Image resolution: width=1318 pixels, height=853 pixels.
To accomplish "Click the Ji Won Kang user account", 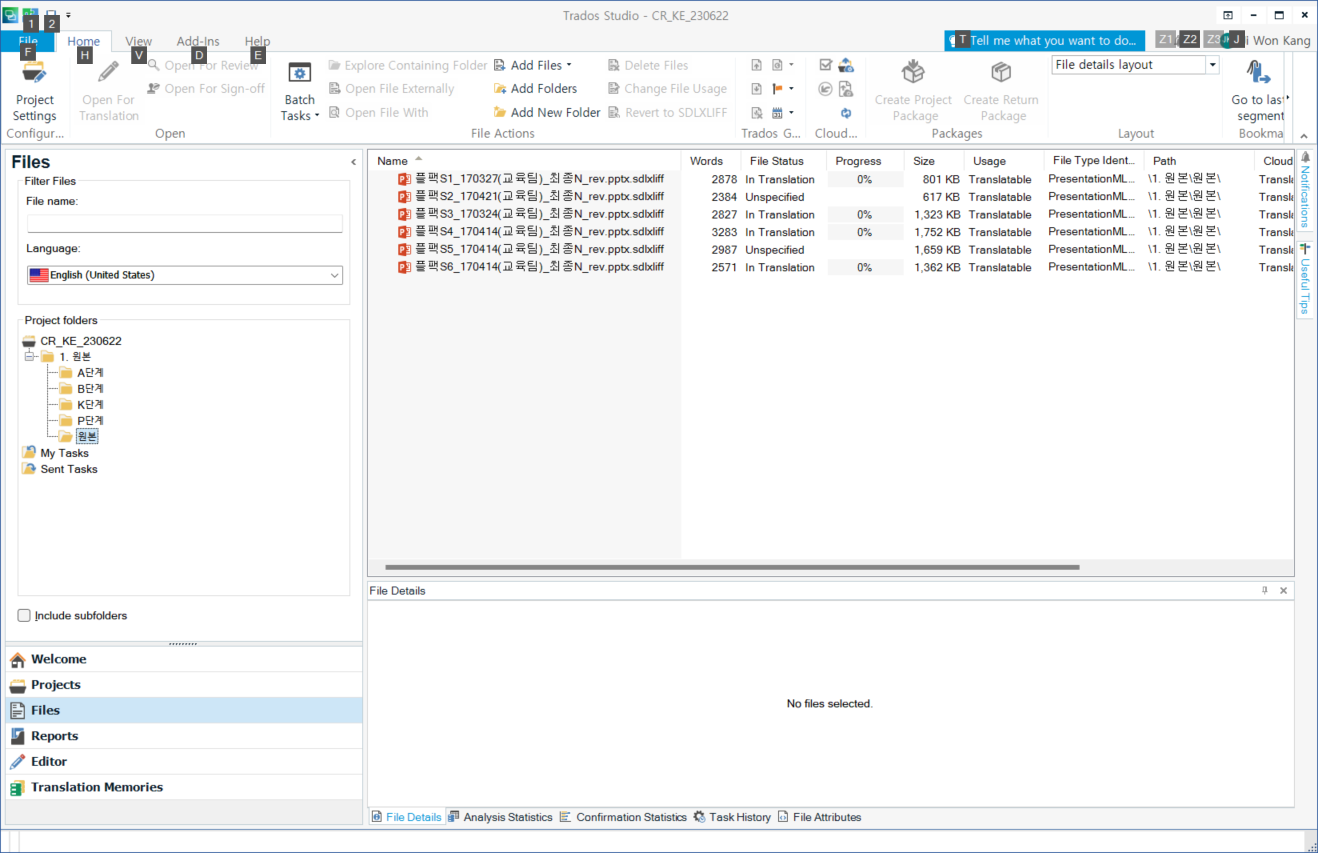I will (1264, 41).
